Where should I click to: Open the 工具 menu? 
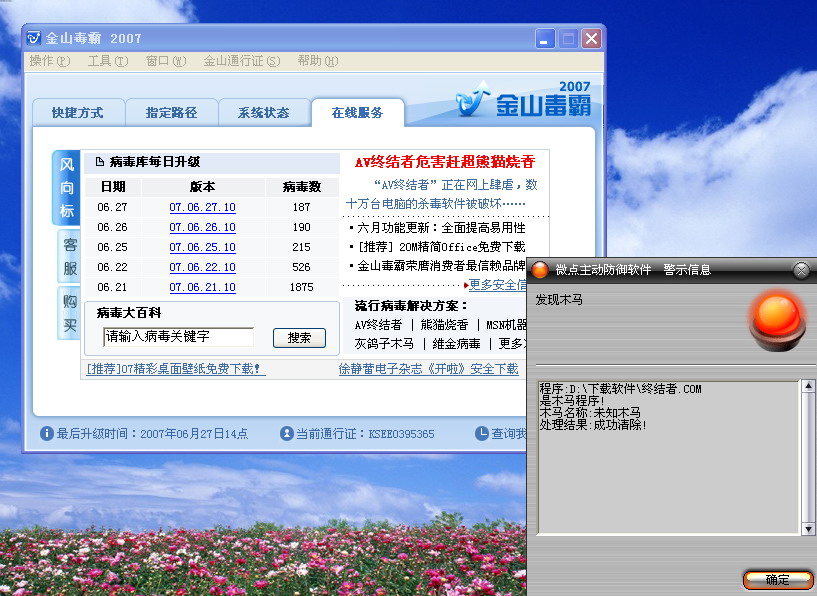click(x=108, y=61)
